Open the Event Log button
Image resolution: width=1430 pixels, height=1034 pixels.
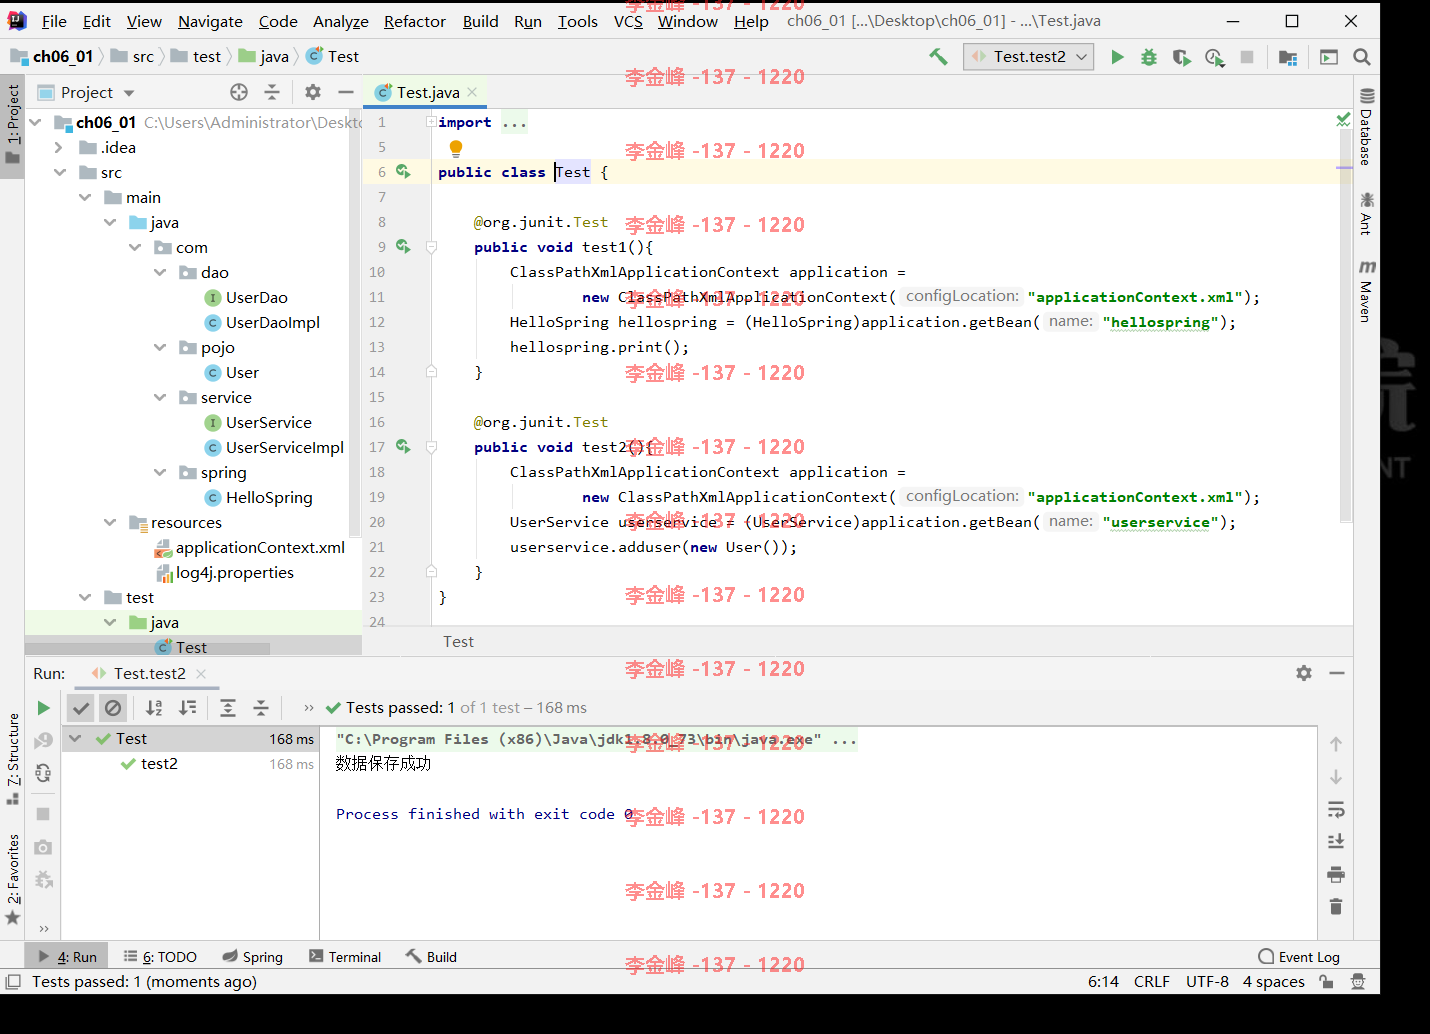click(x=1299, y=957)
